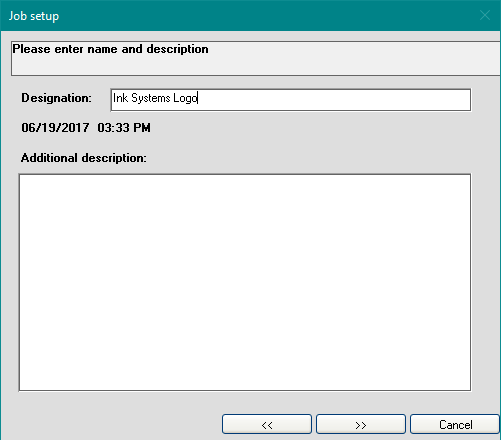This screenshot has height=440, width=501.
Task: Click the 06/19/2017 date text
Action: click(55, 128)
